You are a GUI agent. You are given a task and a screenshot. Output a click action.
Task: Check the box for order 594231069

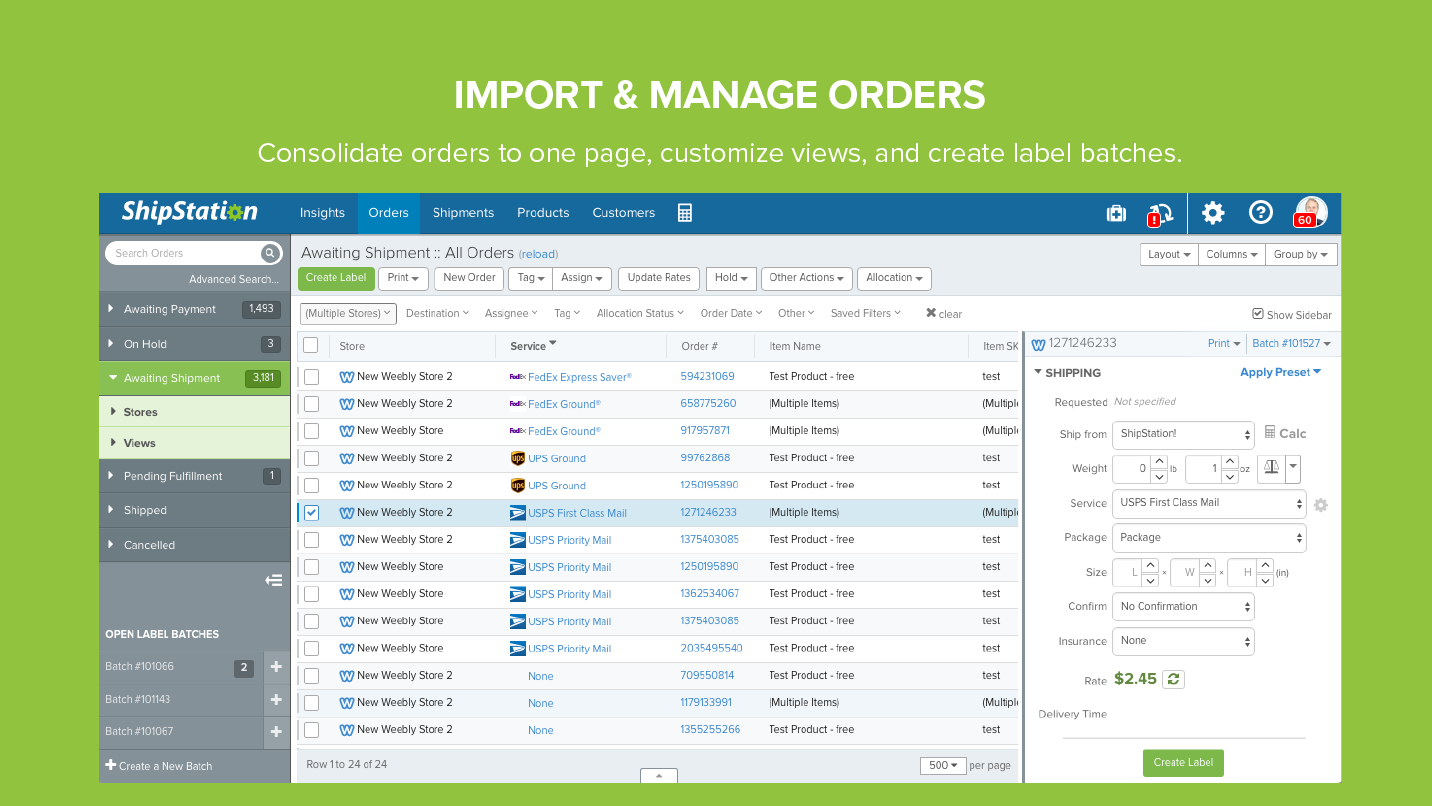(x=312, y=377)
